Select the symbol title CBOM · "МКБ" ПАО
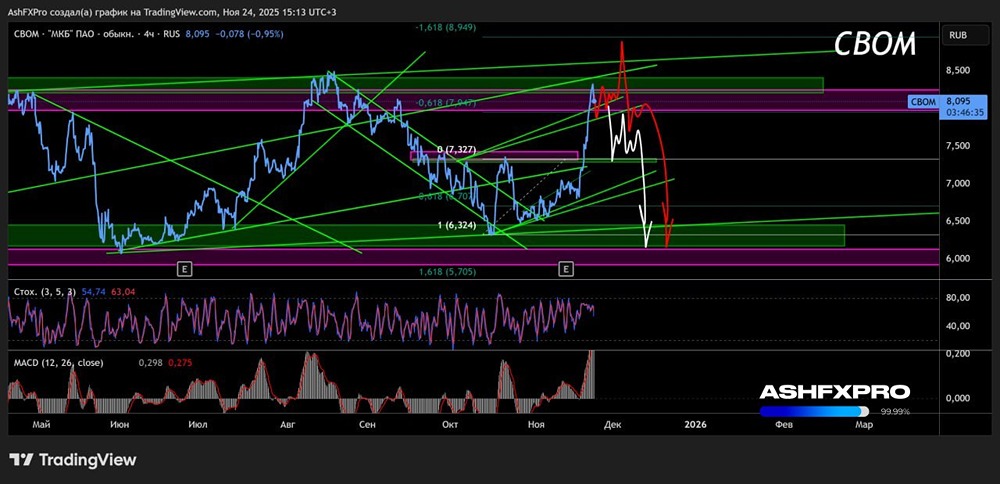 pos(73,34)
